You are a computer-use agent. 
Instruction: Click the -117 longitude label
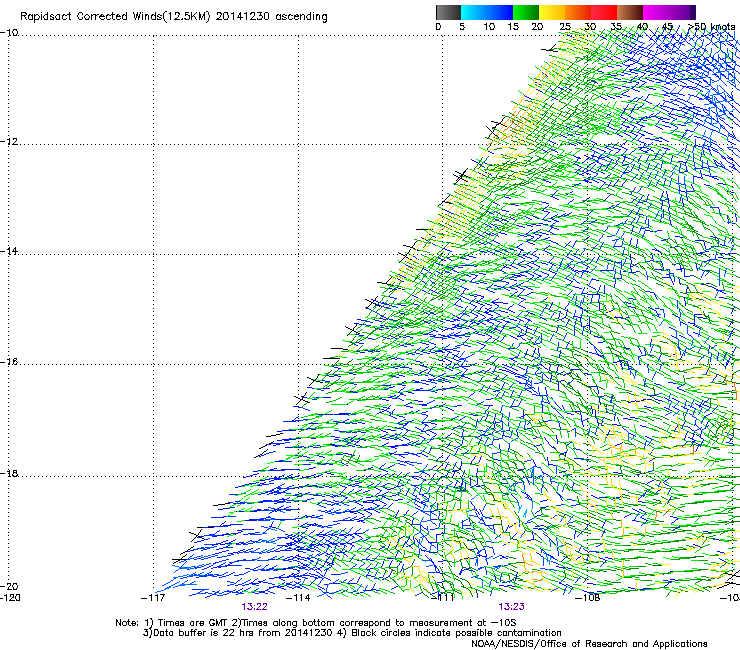[153, 598]
